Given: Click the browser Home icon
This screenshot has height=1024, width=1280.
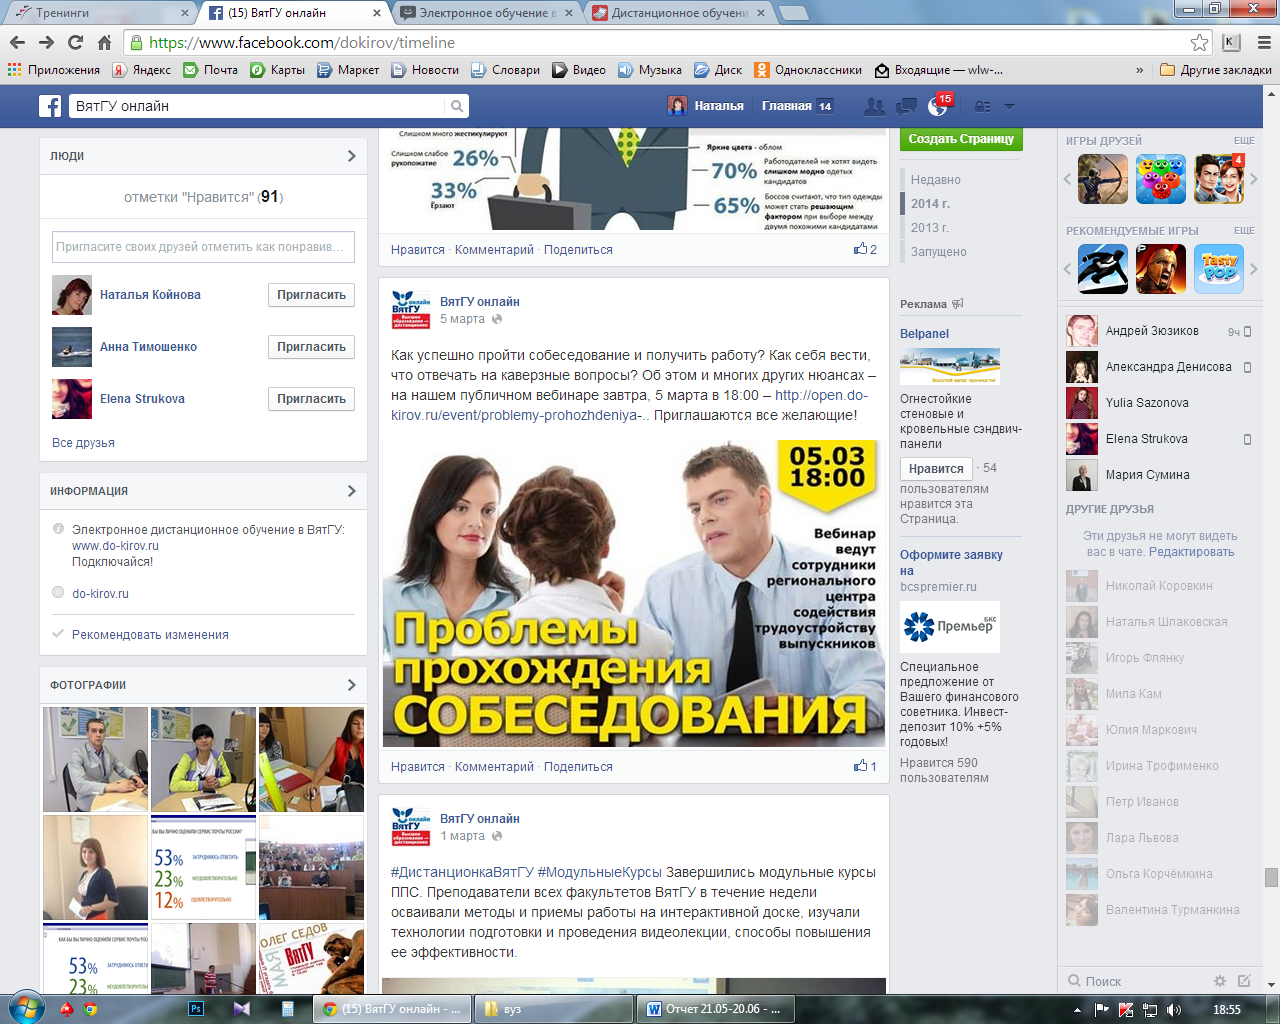Looking at the screenshot, I should [x=104, y=42].
